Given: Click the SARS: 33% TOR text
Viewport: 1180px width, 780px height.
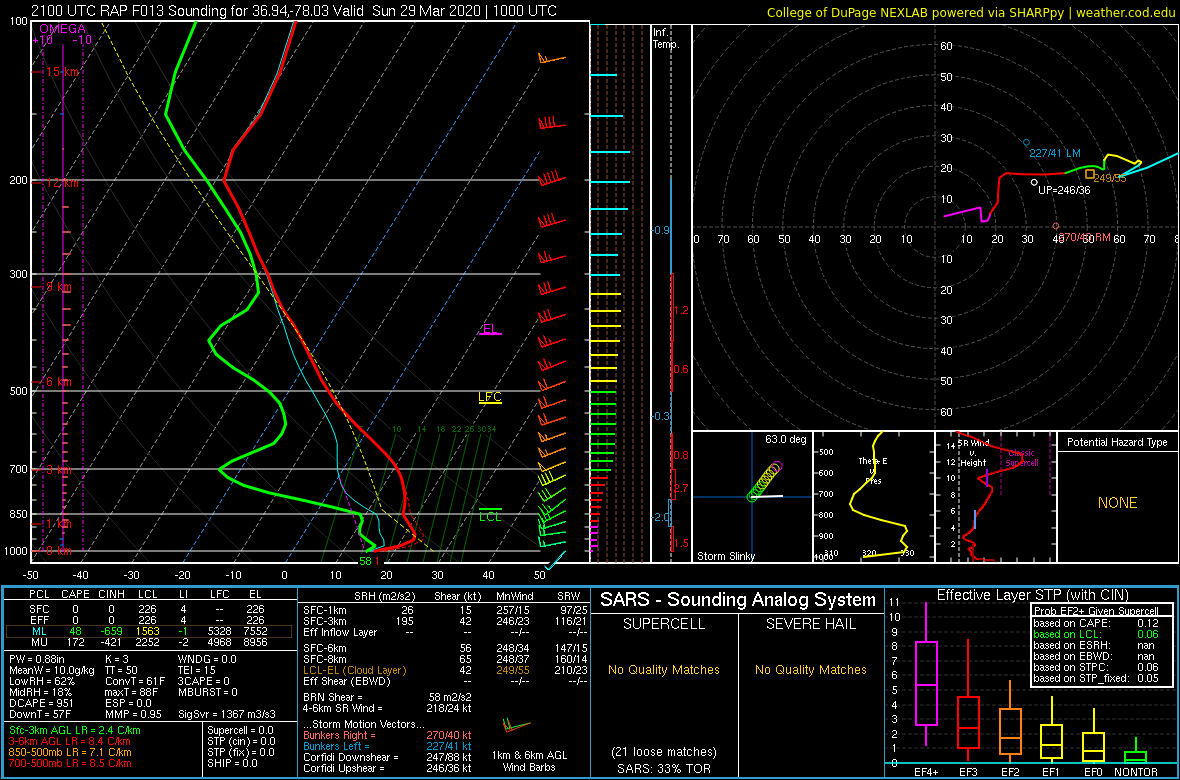Looking at the screenshot, I should (x=665, y=769).
